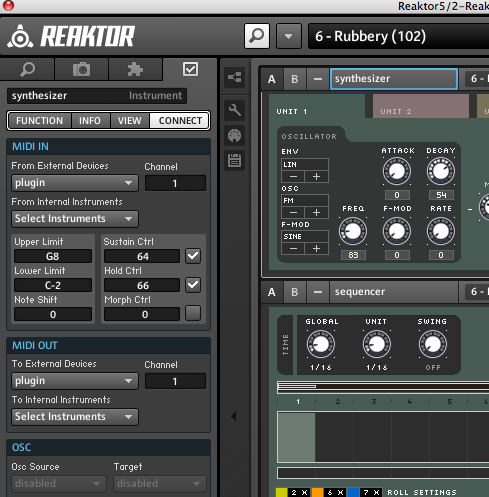Select view B on synthesizer header

coord(295,79)
